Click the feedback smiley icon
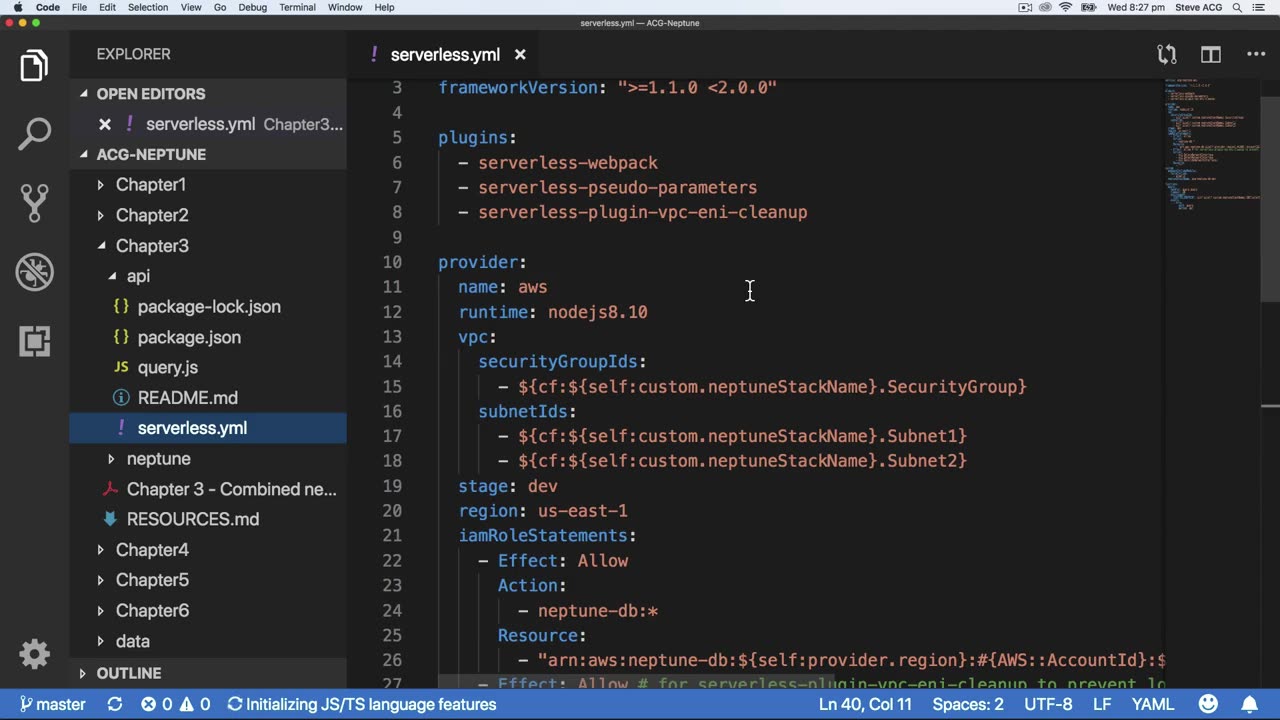 point(1208,704)
